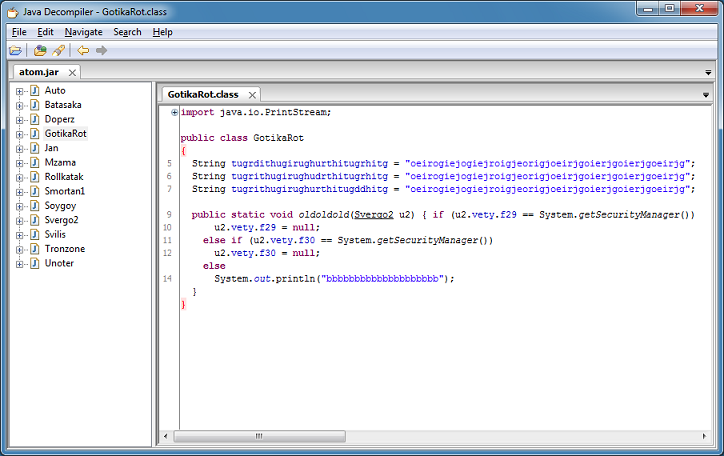Click the string "bbbbbbbbbbbbbbbbbbbb" in println
724x456 pixels.
[382, 279]
